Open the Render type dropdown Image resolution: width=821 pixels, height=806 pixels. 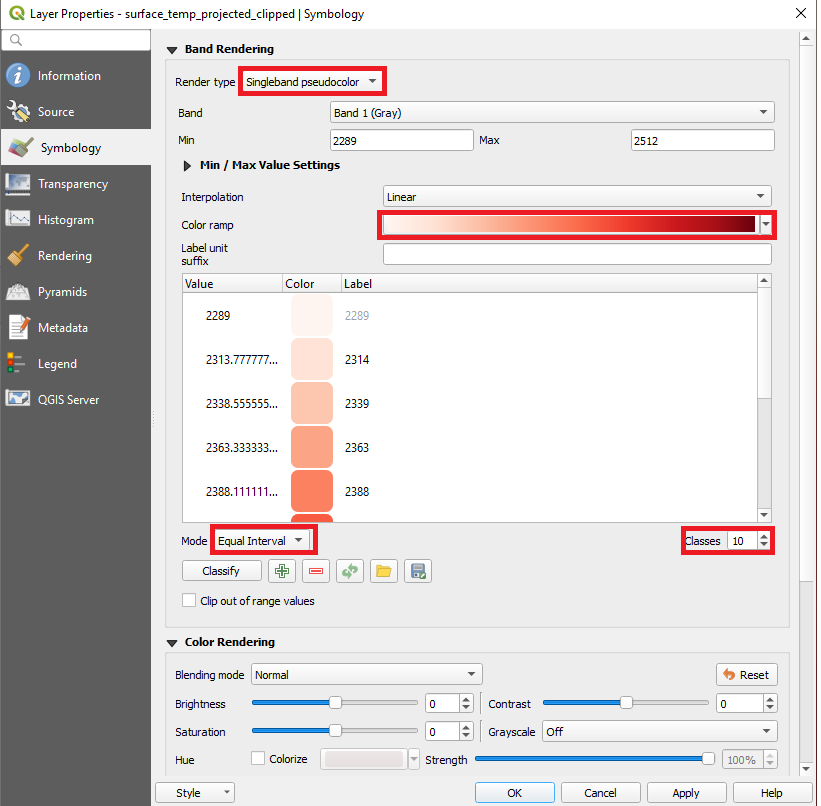(x=312, y=81)
